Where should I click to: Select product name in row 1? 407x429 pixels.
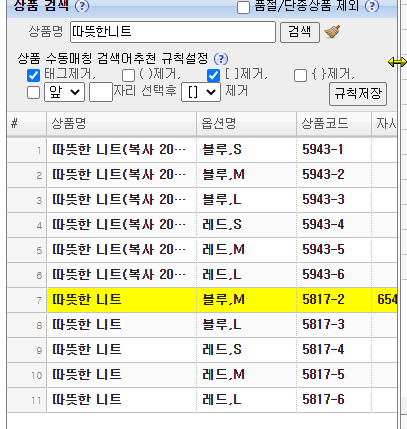click(x=122, y=150)
